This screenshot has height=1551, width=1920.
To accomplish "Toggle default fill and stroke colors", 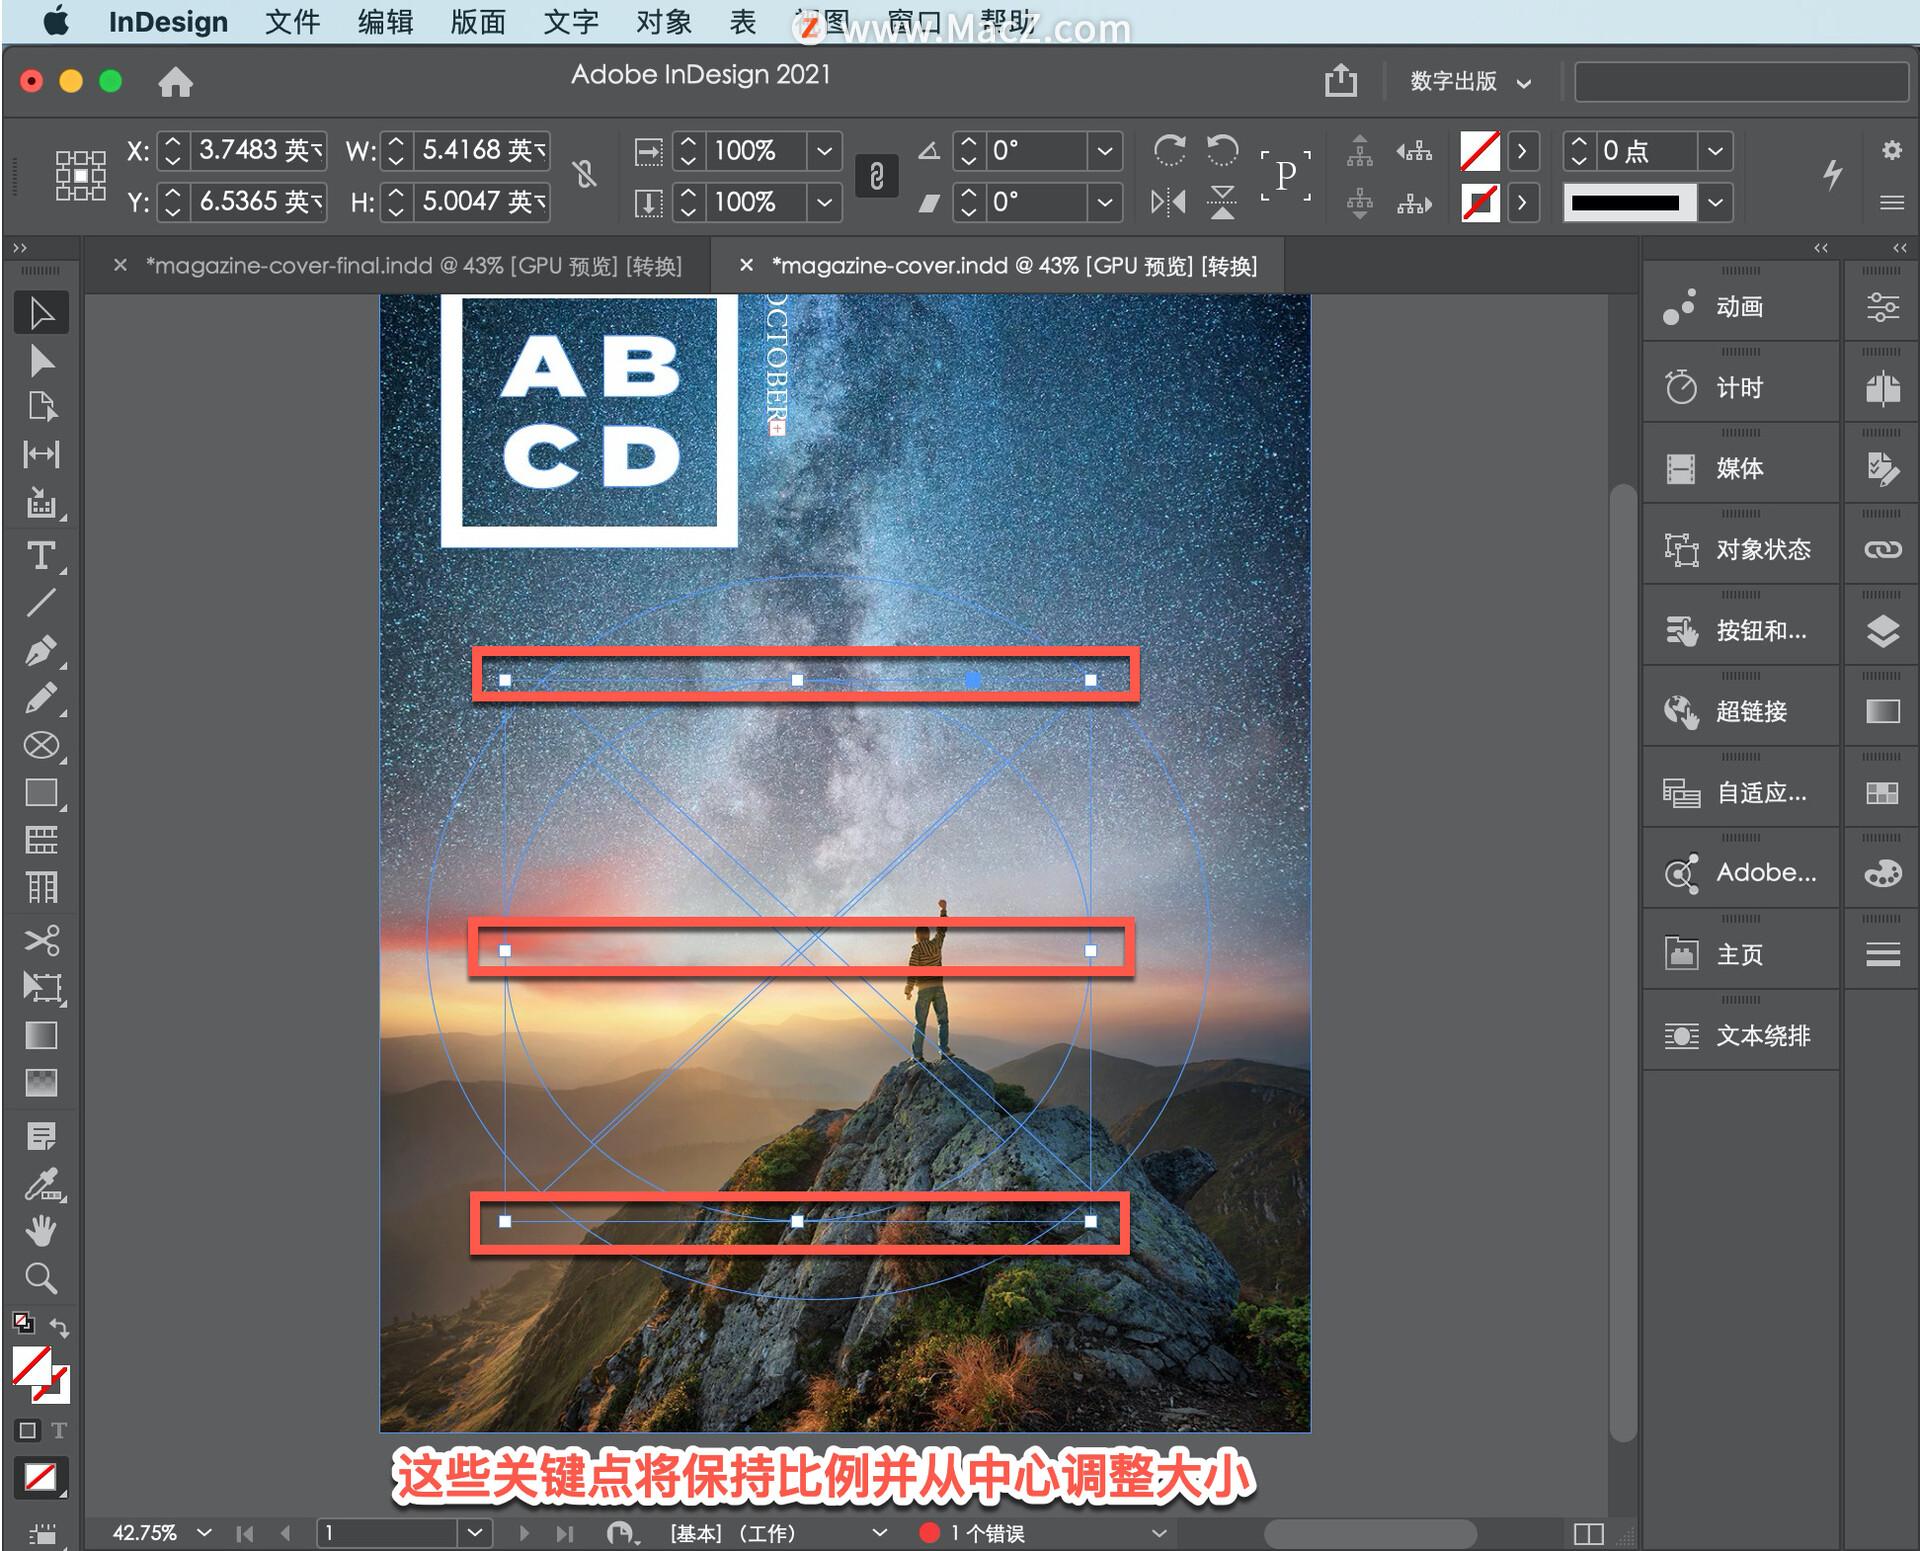I will [x=24, y=1320].
